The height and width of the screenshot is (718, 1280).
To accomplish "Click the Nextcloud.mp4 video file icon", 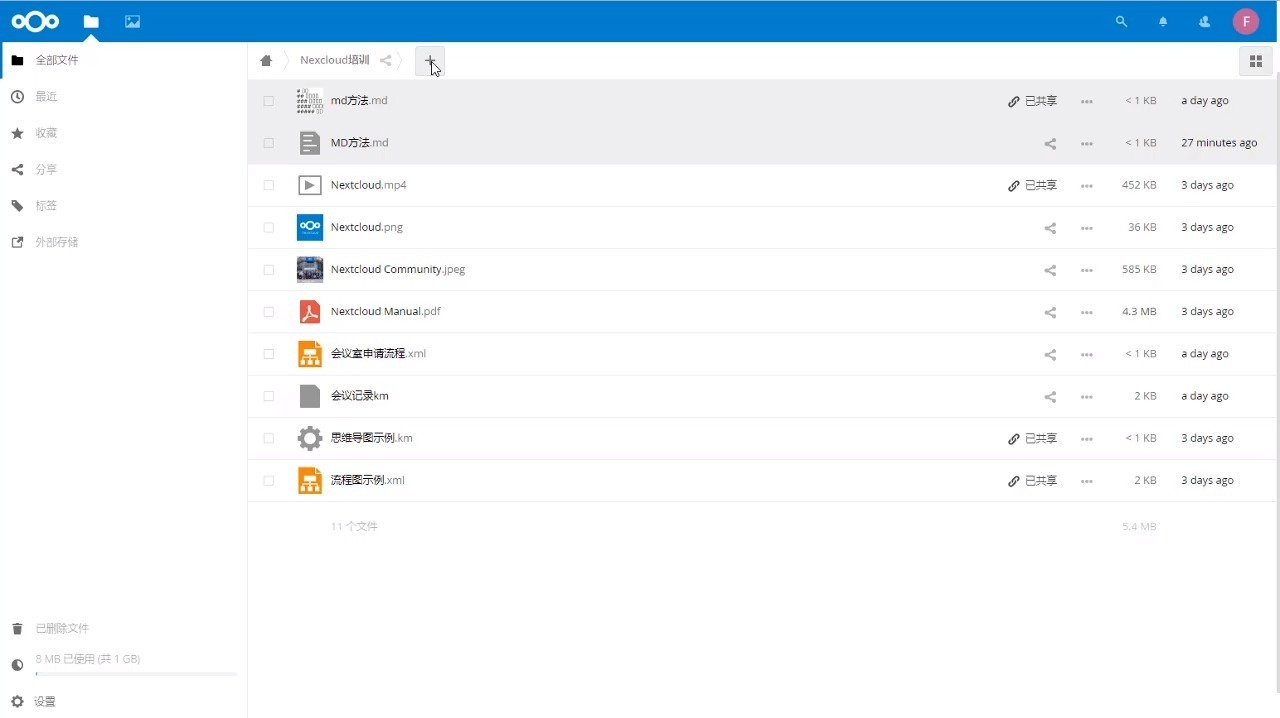I will [x=310, y=185].
